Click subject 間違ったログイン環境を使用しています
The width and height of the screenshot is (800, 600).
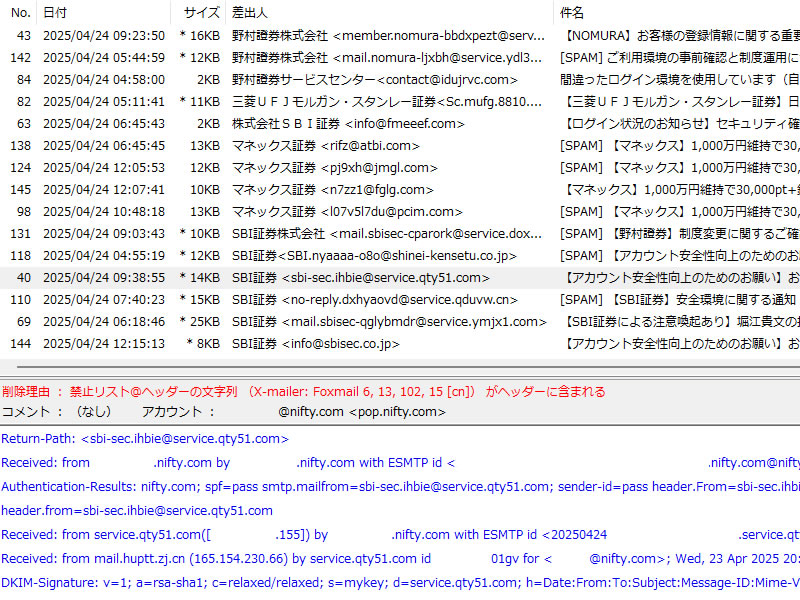(x=680, y=80)
